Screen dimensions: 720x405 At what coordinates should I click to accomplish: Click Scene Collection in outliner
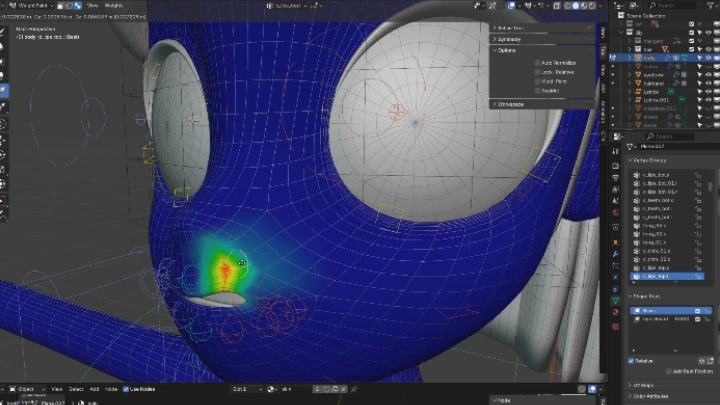tap(646, 15)
